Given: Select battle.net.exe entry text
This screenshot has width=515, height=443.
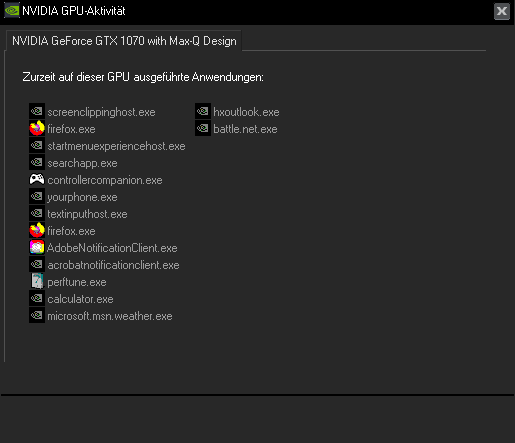Looking at the screenshot, I should tap(245, 129).
